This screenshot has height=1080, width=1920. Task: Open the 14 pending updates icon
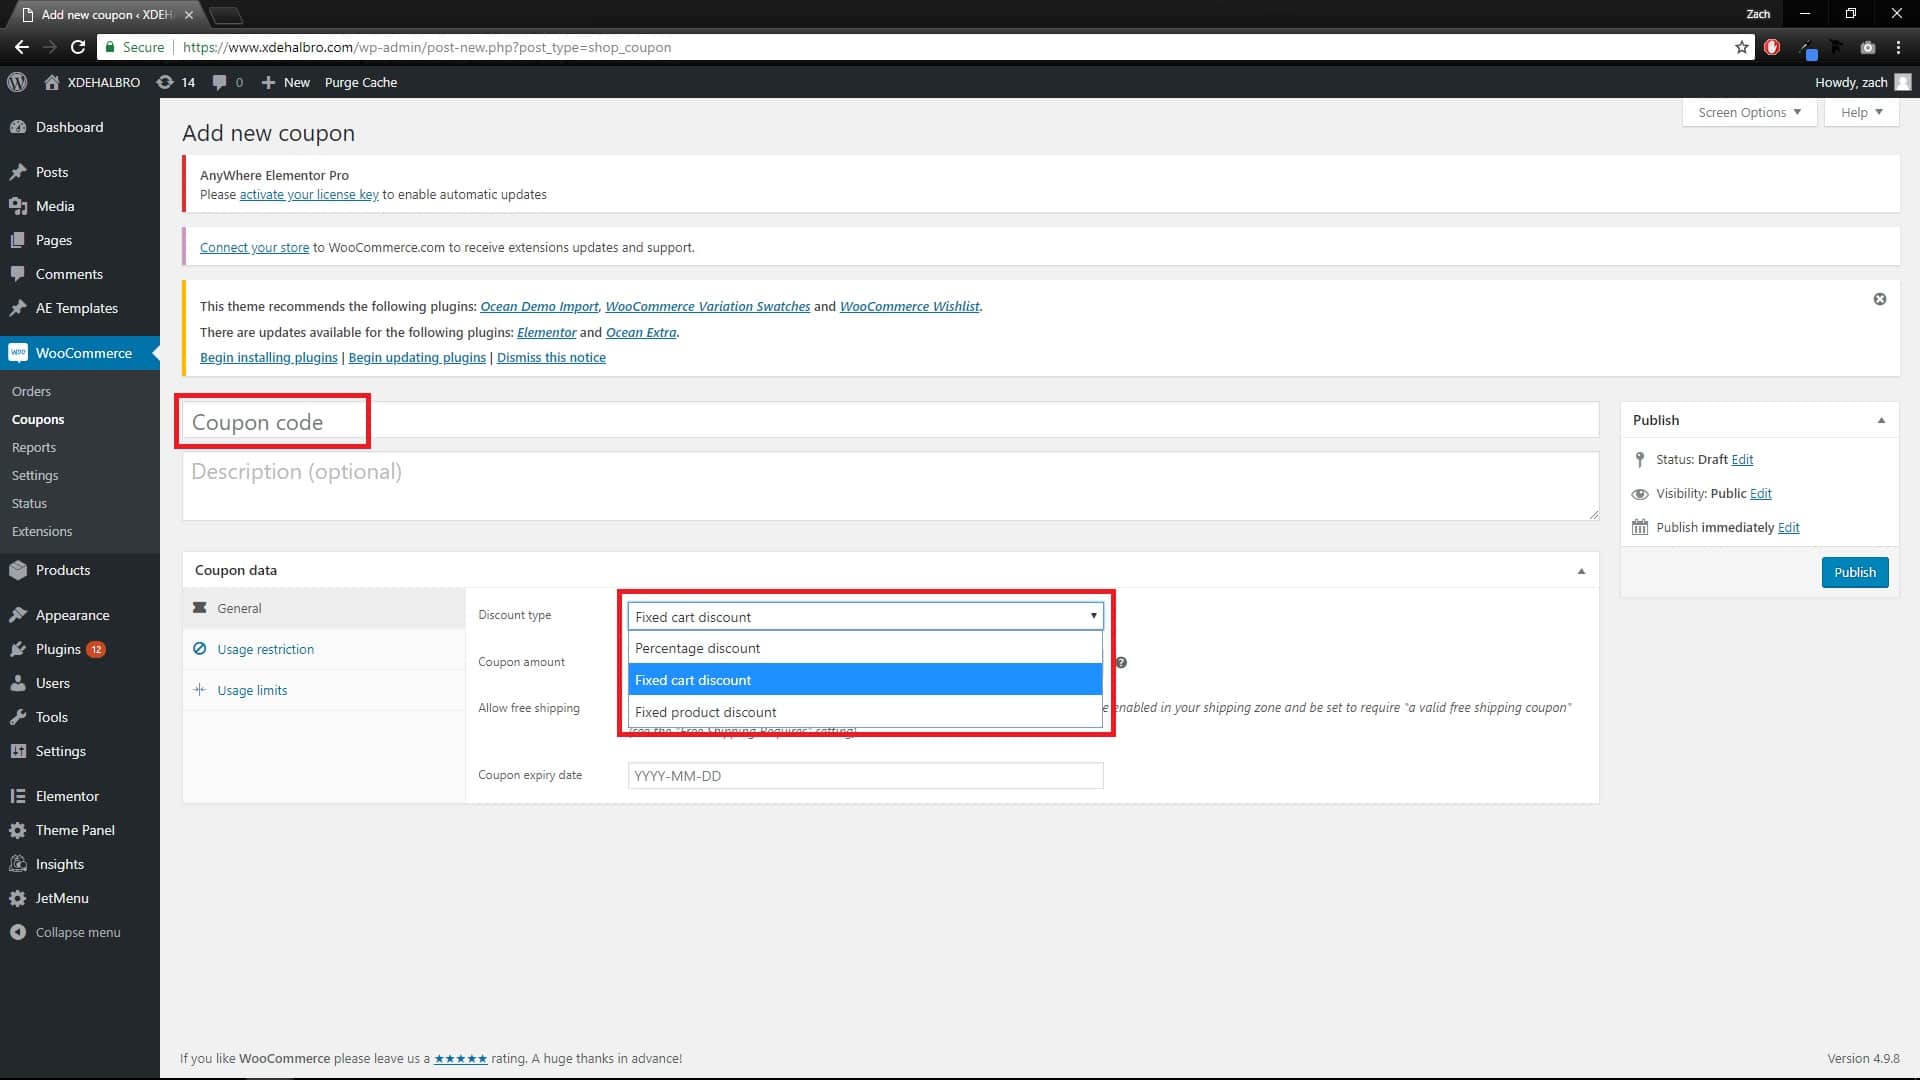pos(176,82)
